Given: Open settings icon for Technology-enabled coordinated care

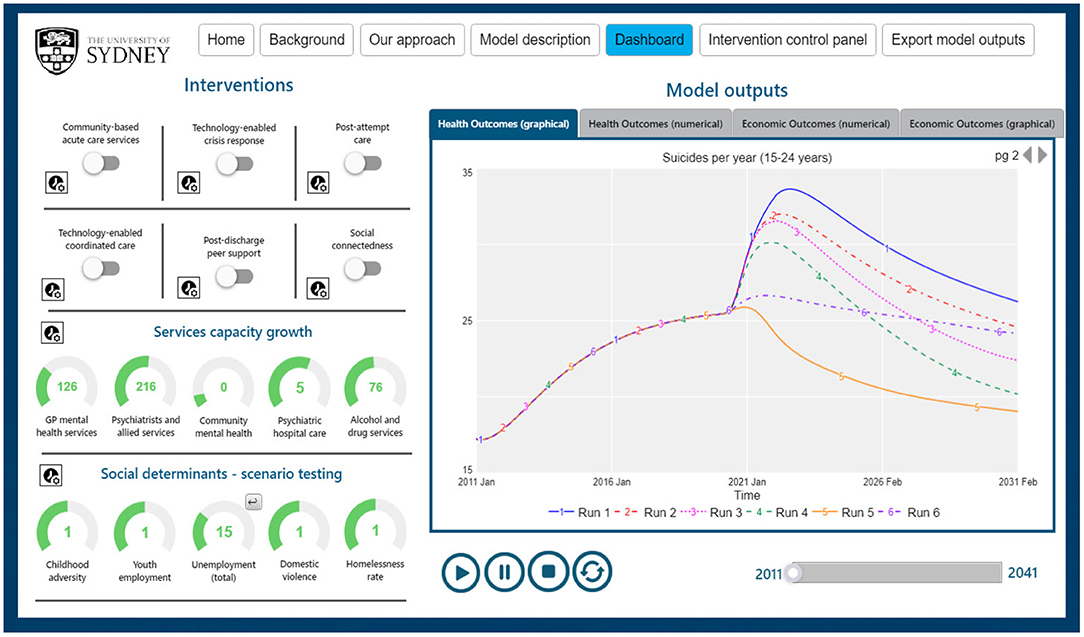Looking at the screenshot, I should point(53,289).
